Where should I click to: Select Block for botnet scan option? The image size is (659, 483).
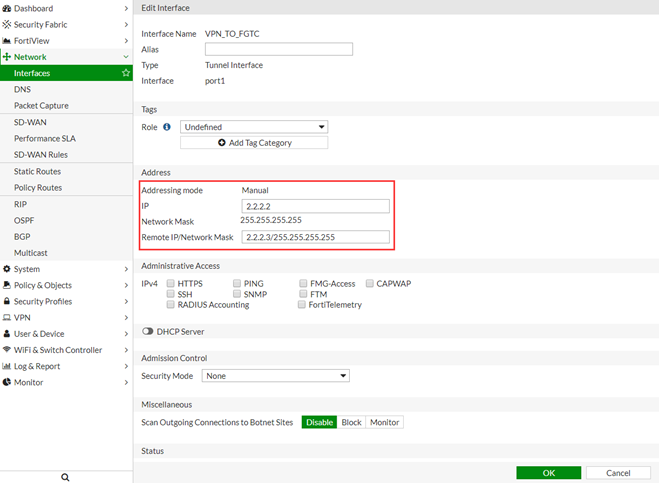point(351,422)
